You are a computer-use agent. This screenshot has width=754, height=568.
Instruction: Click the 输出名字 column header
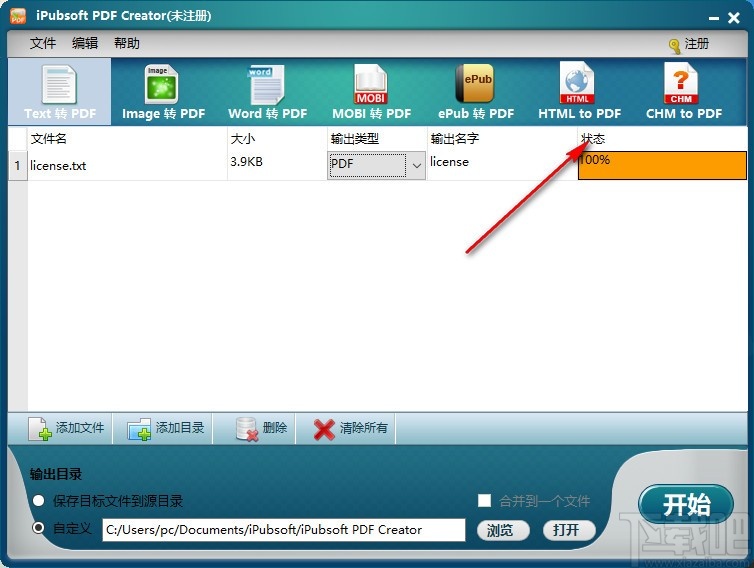[x=502, y=139]
